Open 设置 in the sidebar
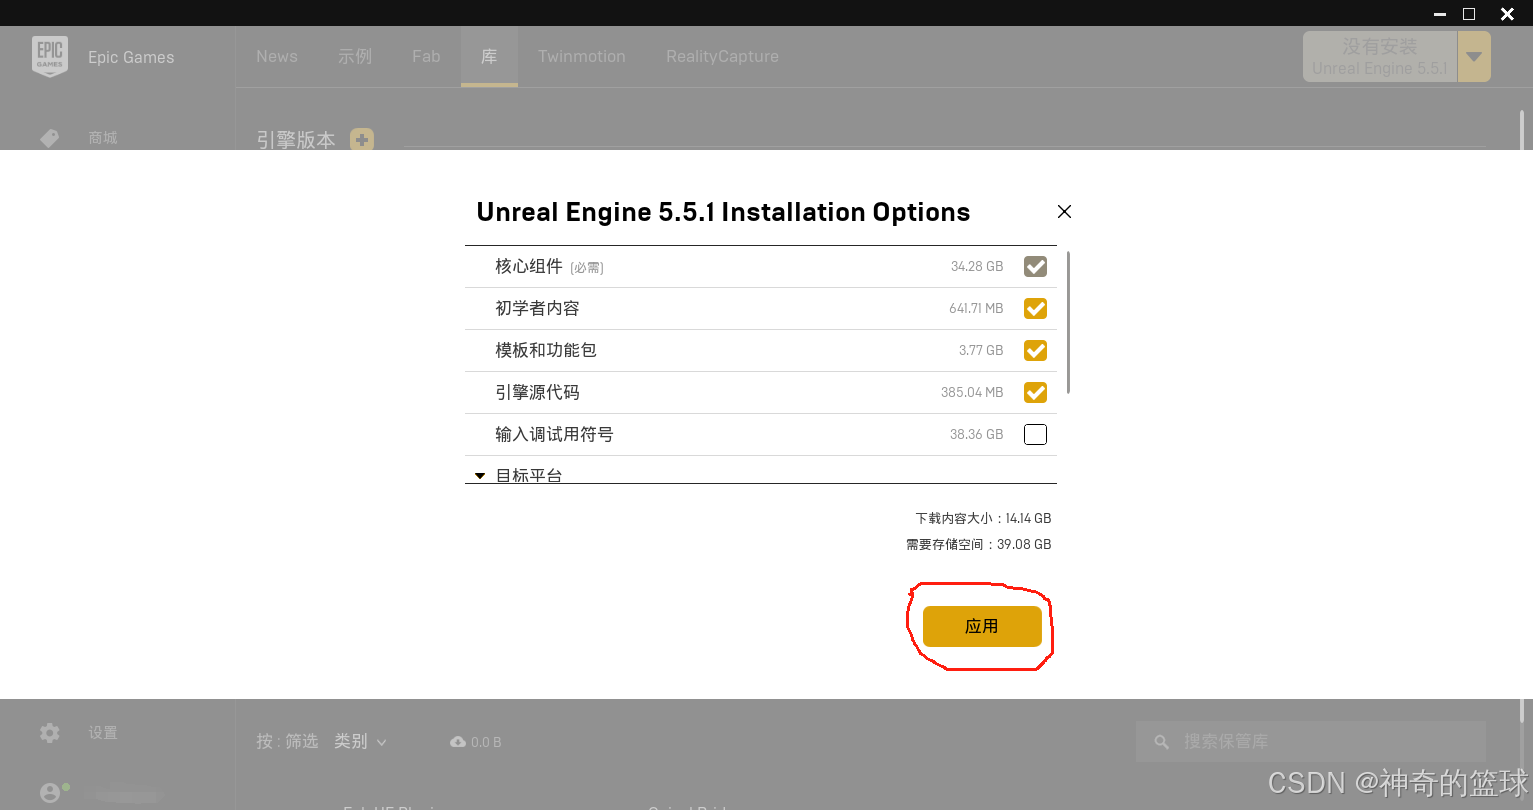The width and height of the screenshot is (1533, 810). click(x=103, y=733)
